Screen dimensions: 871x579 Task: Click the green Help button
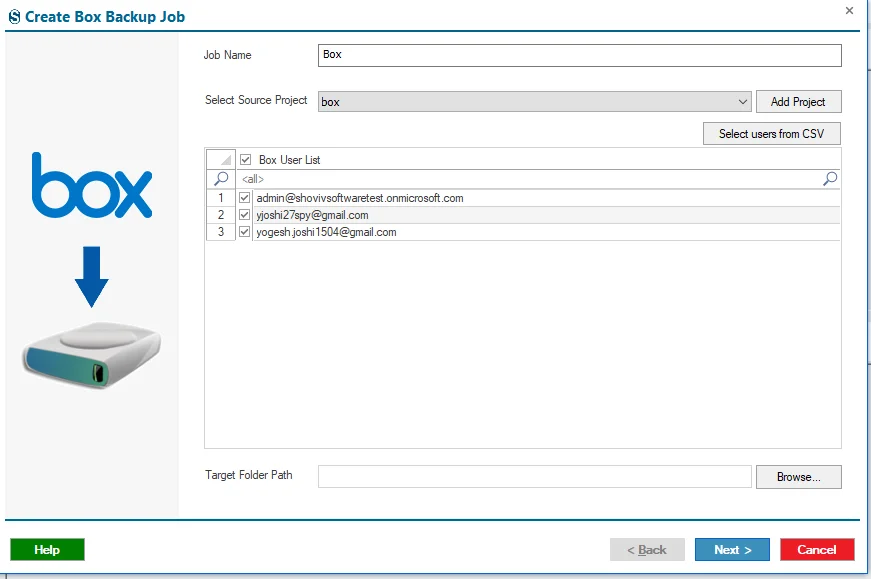(x=47, y=550)
